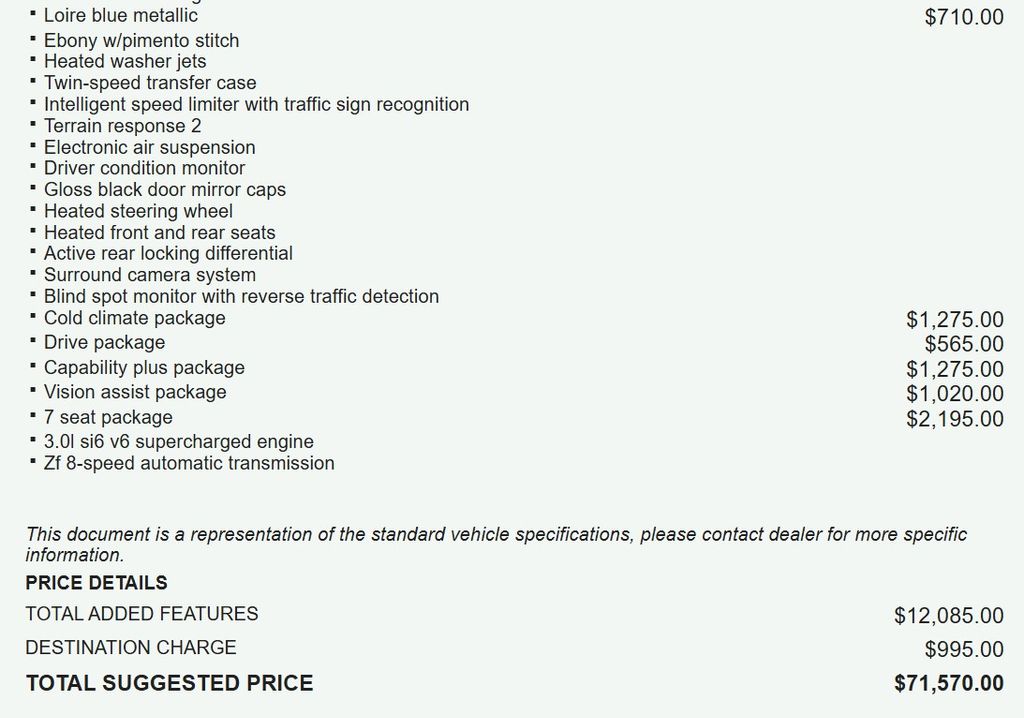Select Active rear locking differential text
The height and width of the screenshot is (718, 1024).
click(168, 254)
